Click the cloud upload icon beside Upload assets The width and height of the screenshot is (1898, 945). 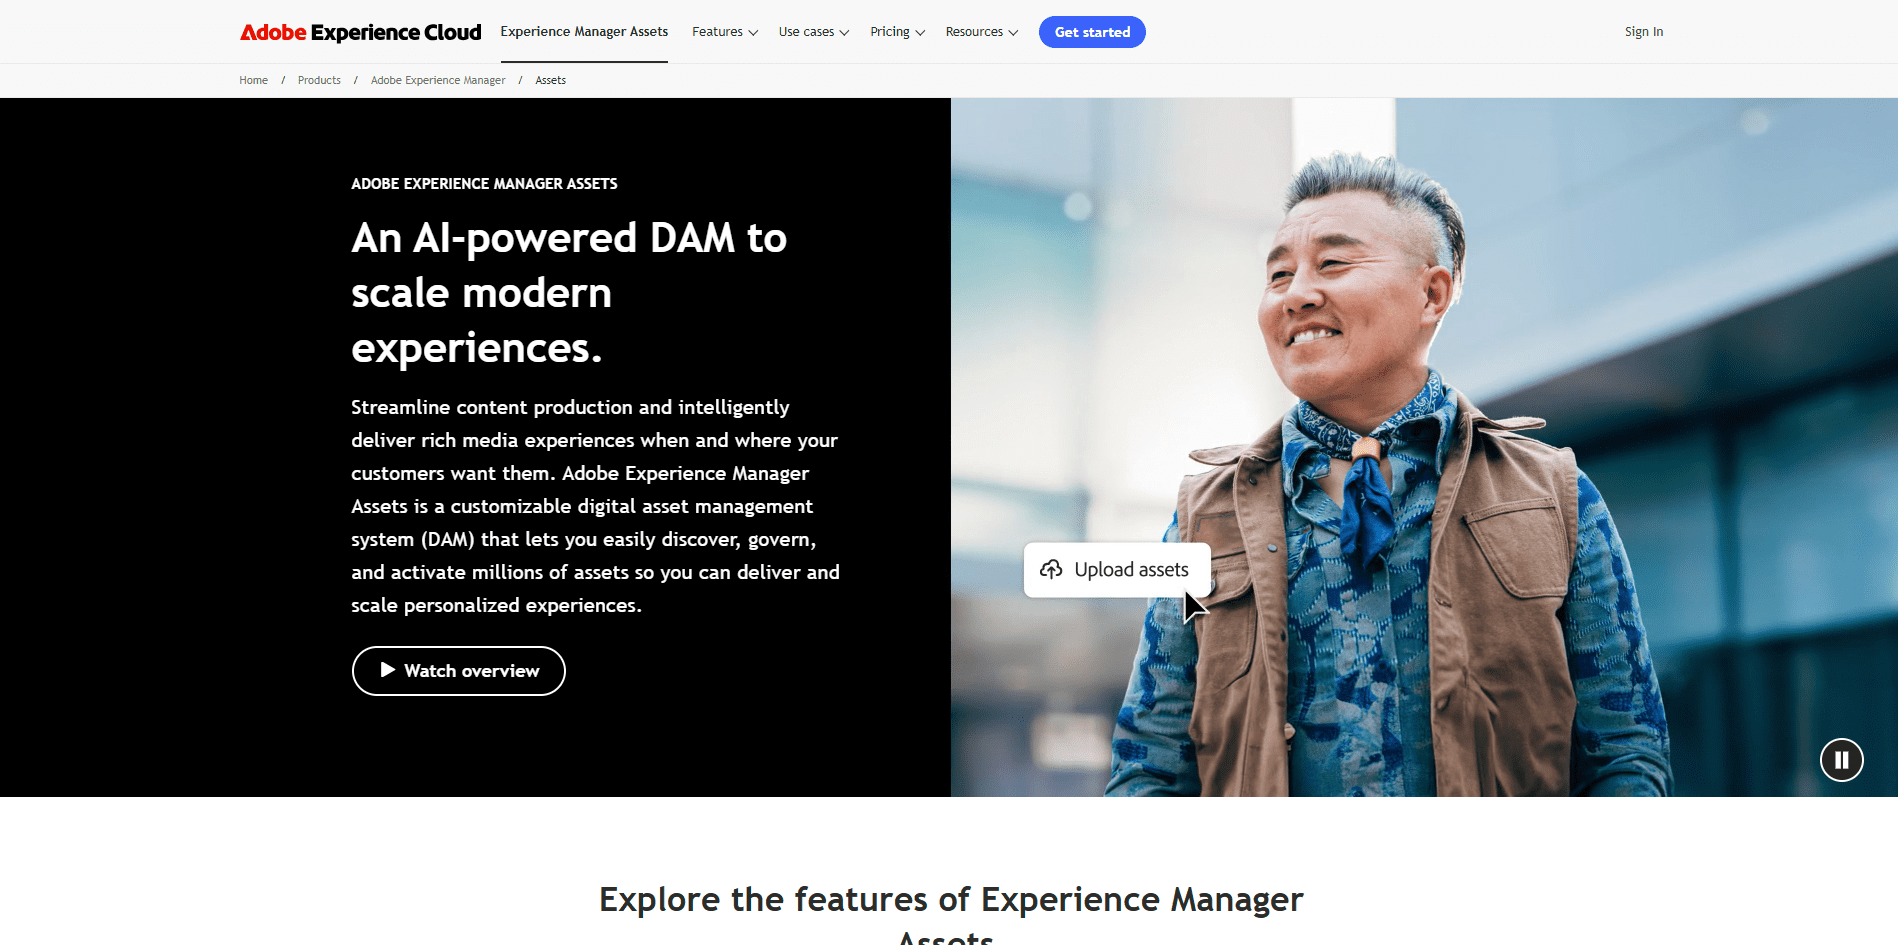pyautogui.click(x=1051, y=570)
